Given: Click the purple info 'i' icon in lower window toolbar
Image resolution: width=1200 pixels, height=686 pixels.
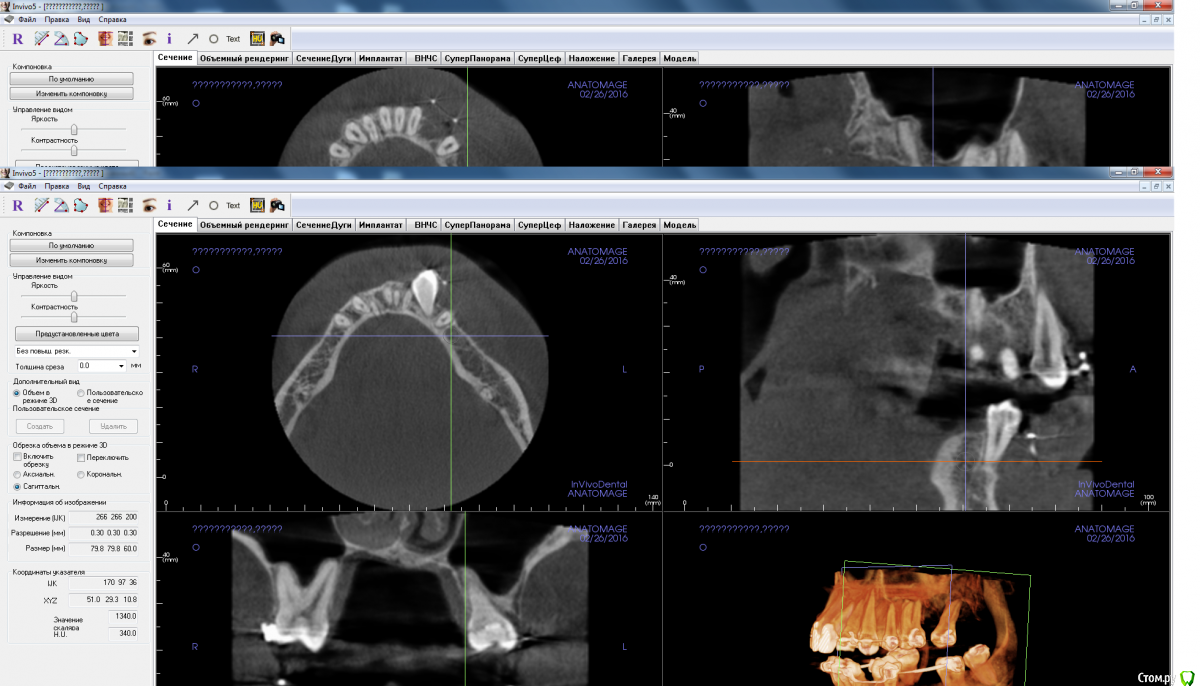Looking at the screenshot, I should (169, 205).
